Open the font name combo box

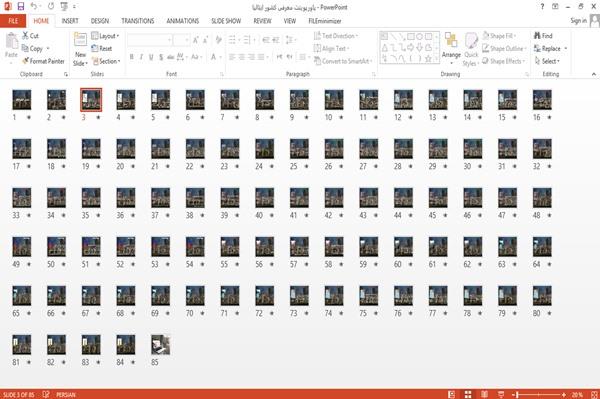(x=149, y=39)
